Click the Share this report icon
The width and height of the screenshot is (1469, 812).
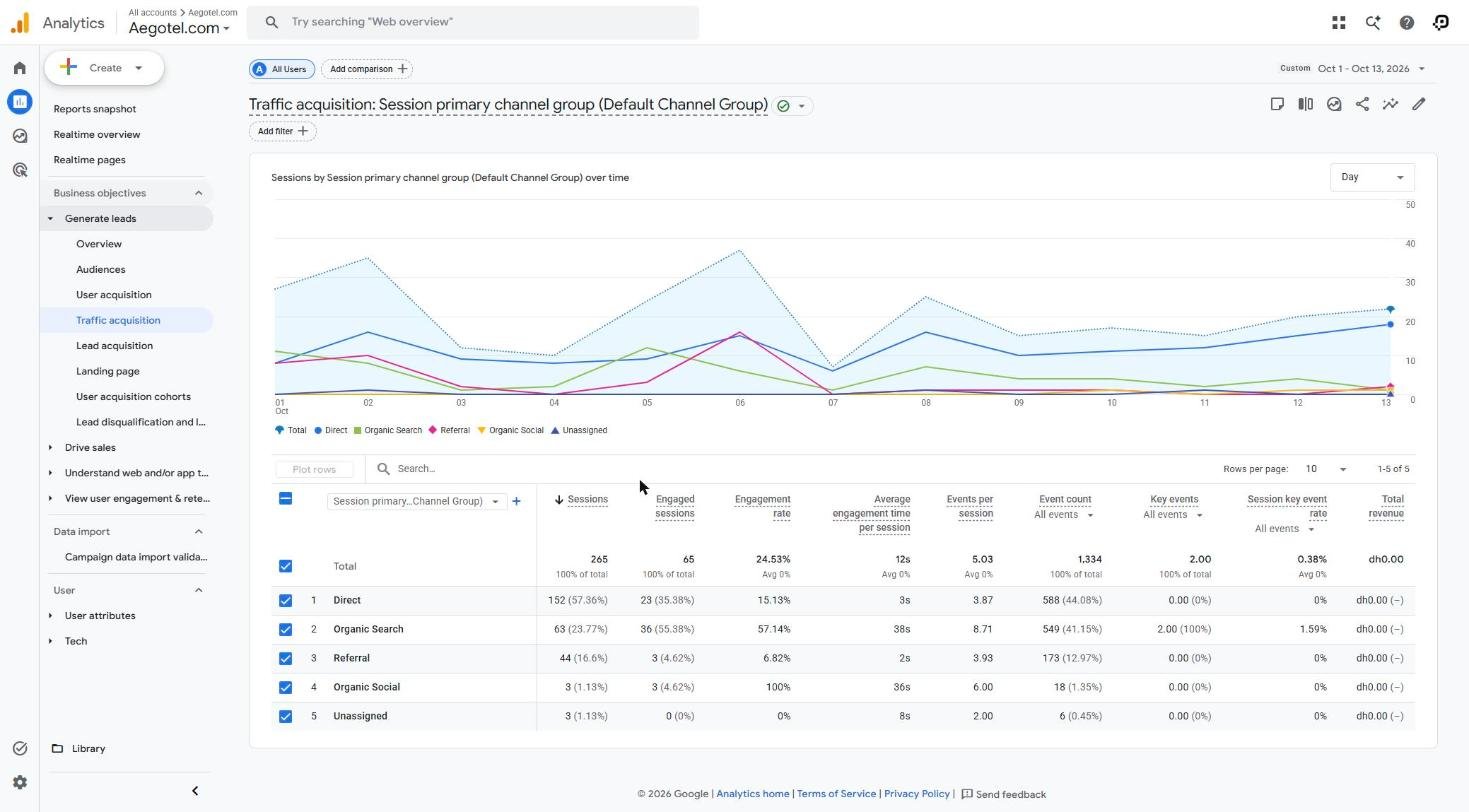[1362, 104]
